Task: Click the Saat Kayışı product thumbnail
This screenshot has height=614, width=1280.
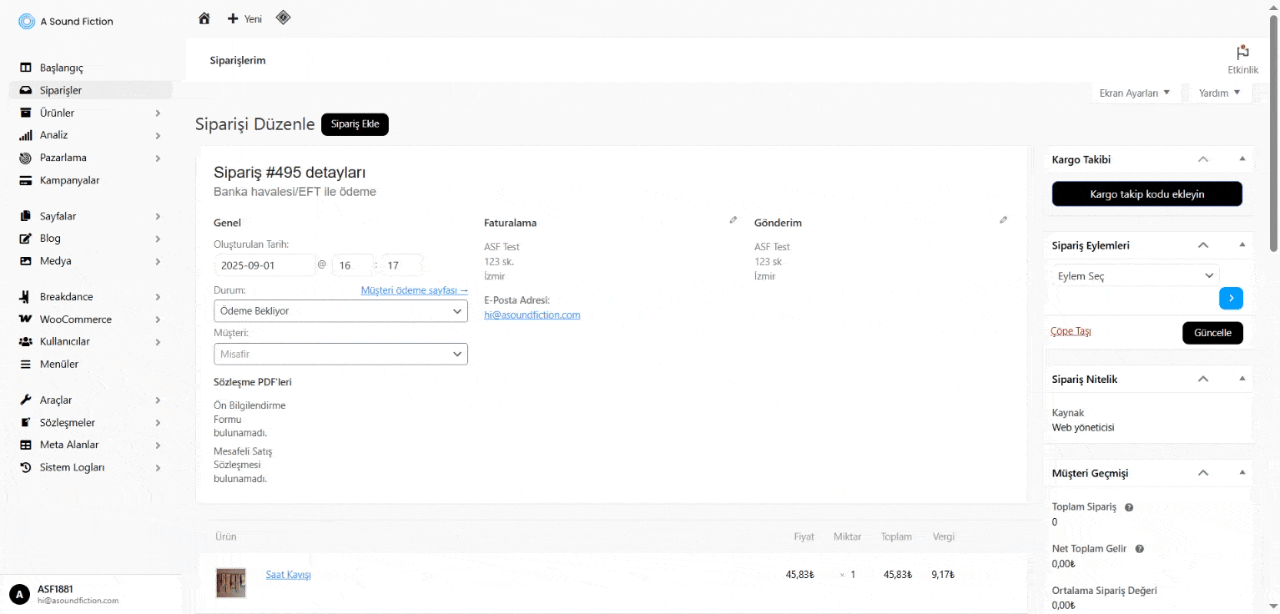Action: (x=231, y=582)
